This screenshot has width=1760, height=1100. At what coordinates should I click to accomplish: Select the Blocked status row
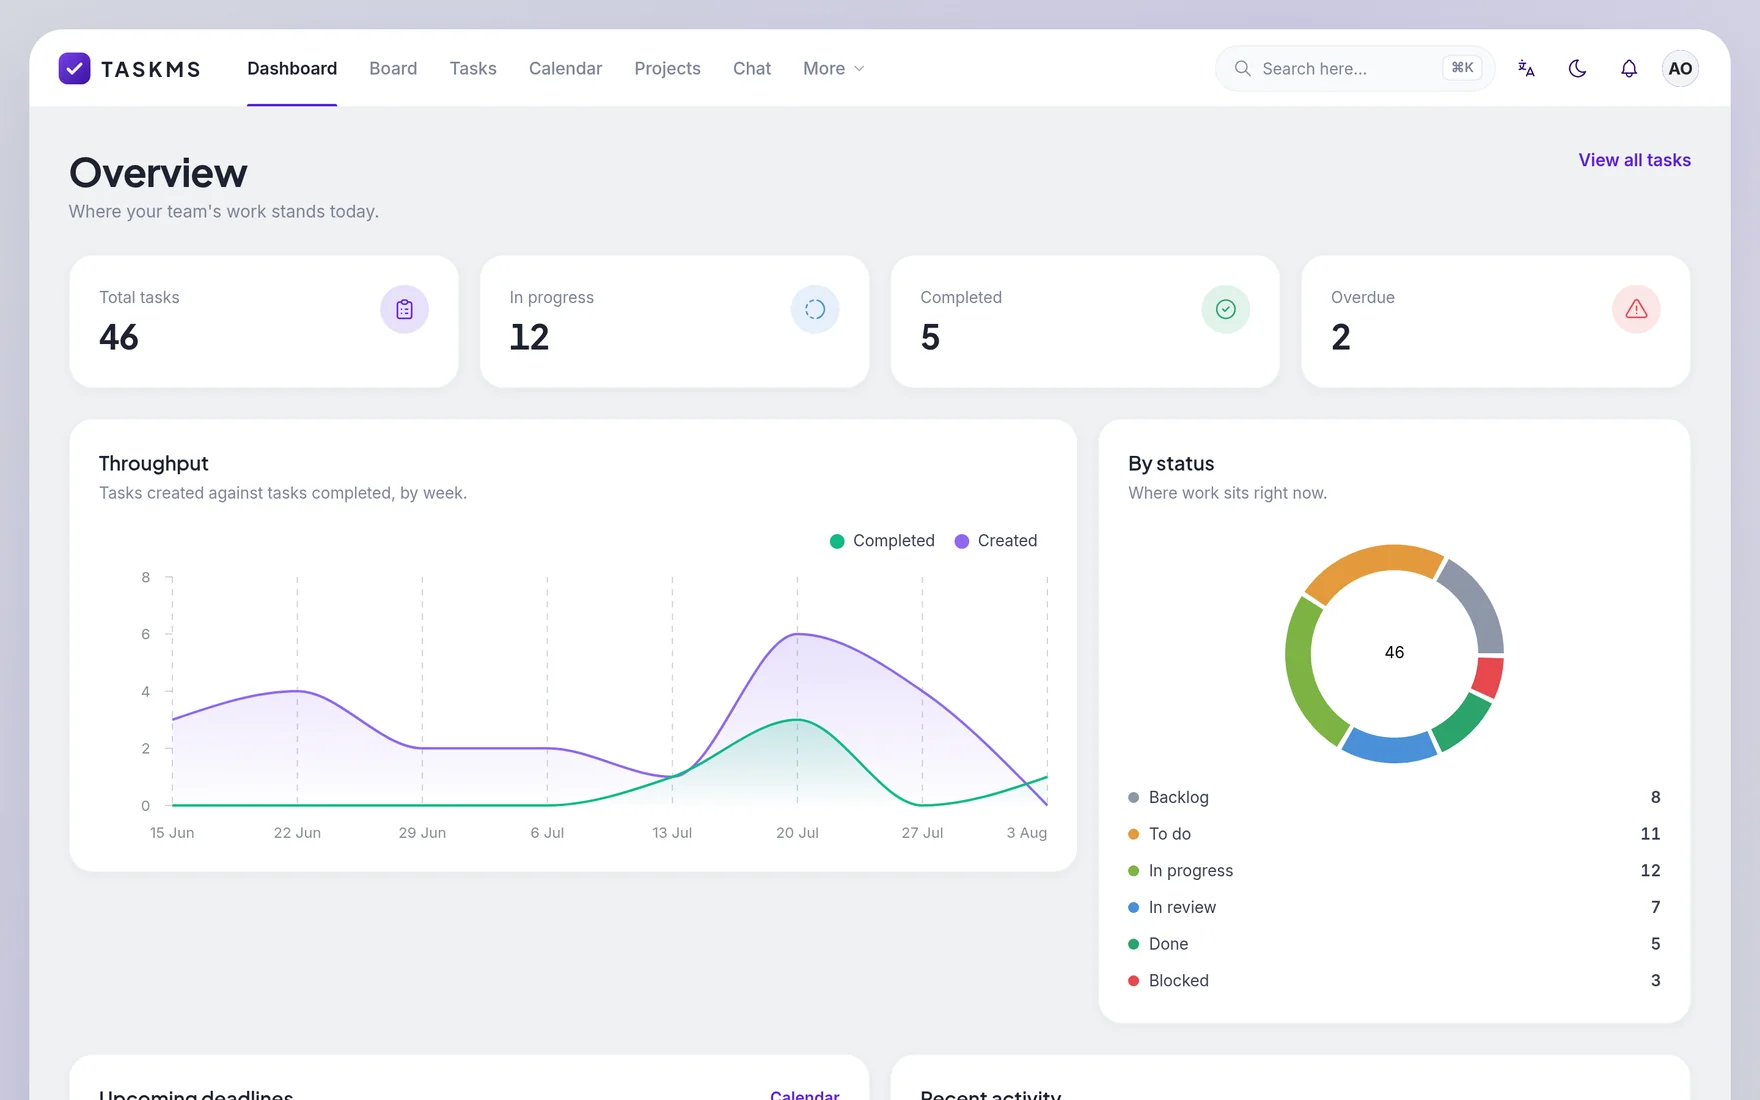(x=1394, y=981)
